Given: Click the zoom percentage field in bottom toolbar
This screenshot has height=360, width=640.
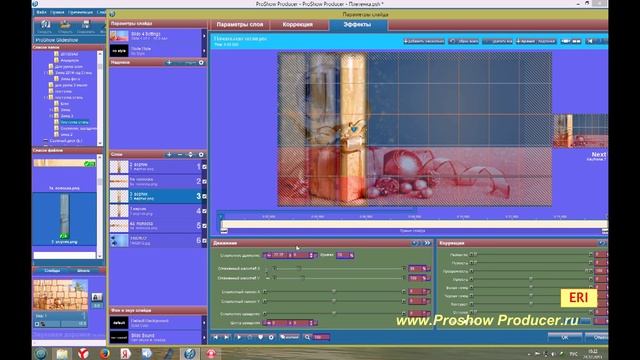Looking at the screenshot, I should tap(321, 337).
